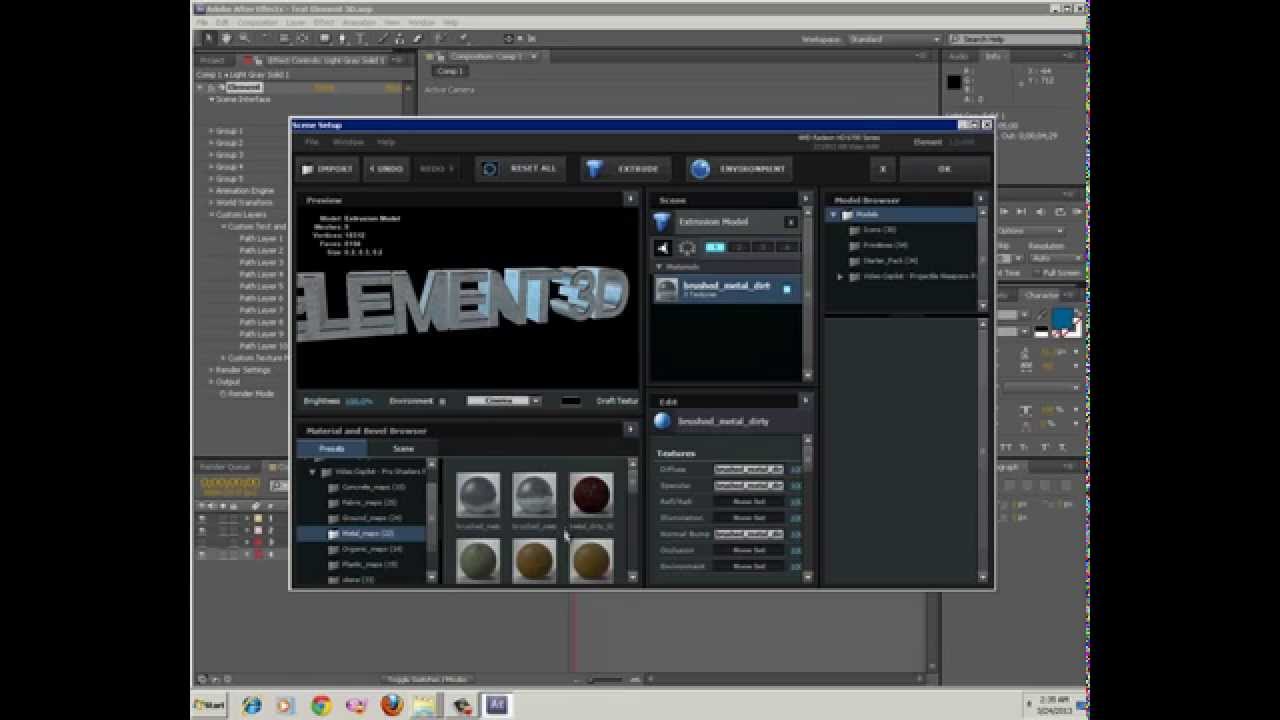Open the Workspace dropdown in After Effects
The width and height of the screenshot is (1280, 720).
coord(893,39)
